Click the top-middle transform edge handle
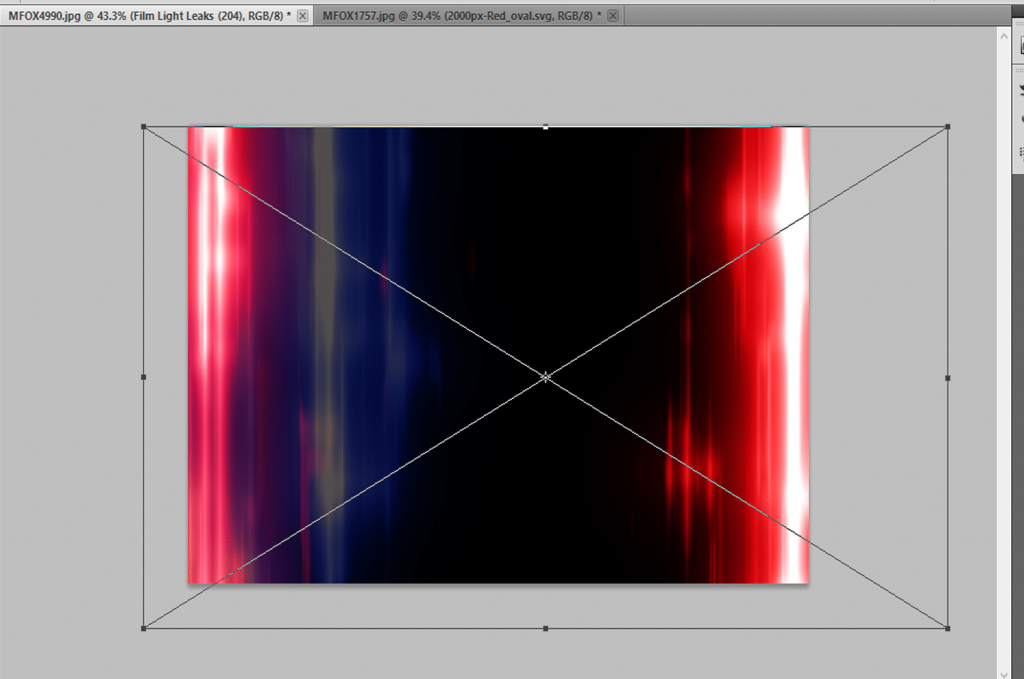1024x679 pixels. coord(545,127)
